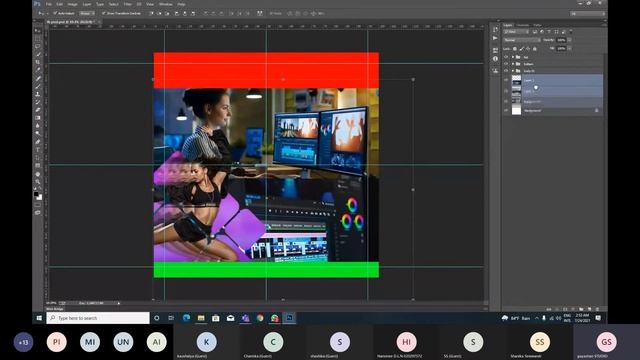Image resolution: width=640 pixels, height=360 pixels.
Task: Open Microsoft Edge from the taskbar
Action: tap(187, 318)
